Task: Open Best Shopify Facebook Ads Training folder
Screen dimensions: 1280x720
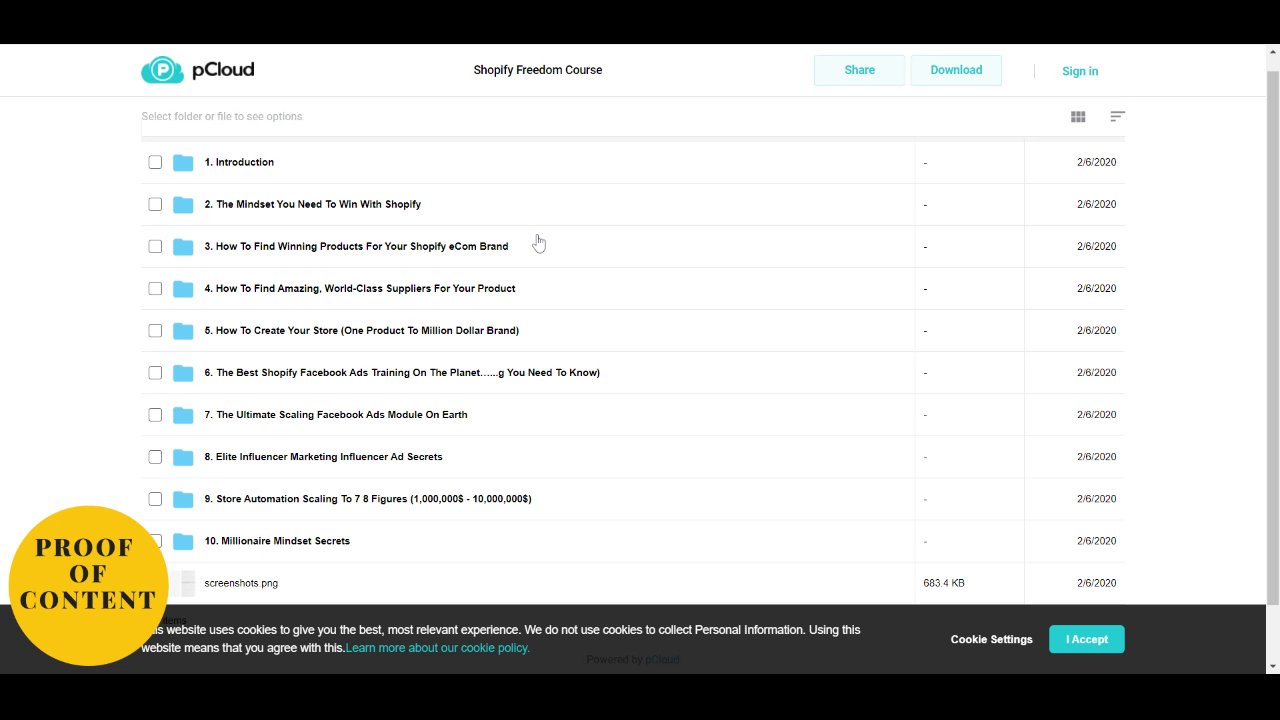Action: pyautogui.click(x=402, y=372)
